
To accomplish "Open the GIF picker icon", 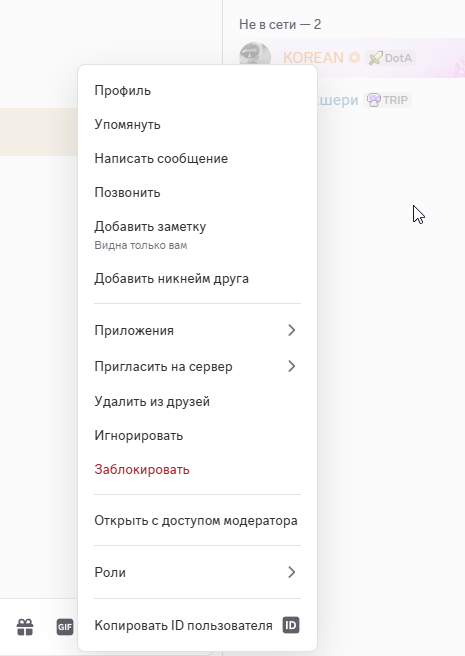I will click(x=65, y=627).
